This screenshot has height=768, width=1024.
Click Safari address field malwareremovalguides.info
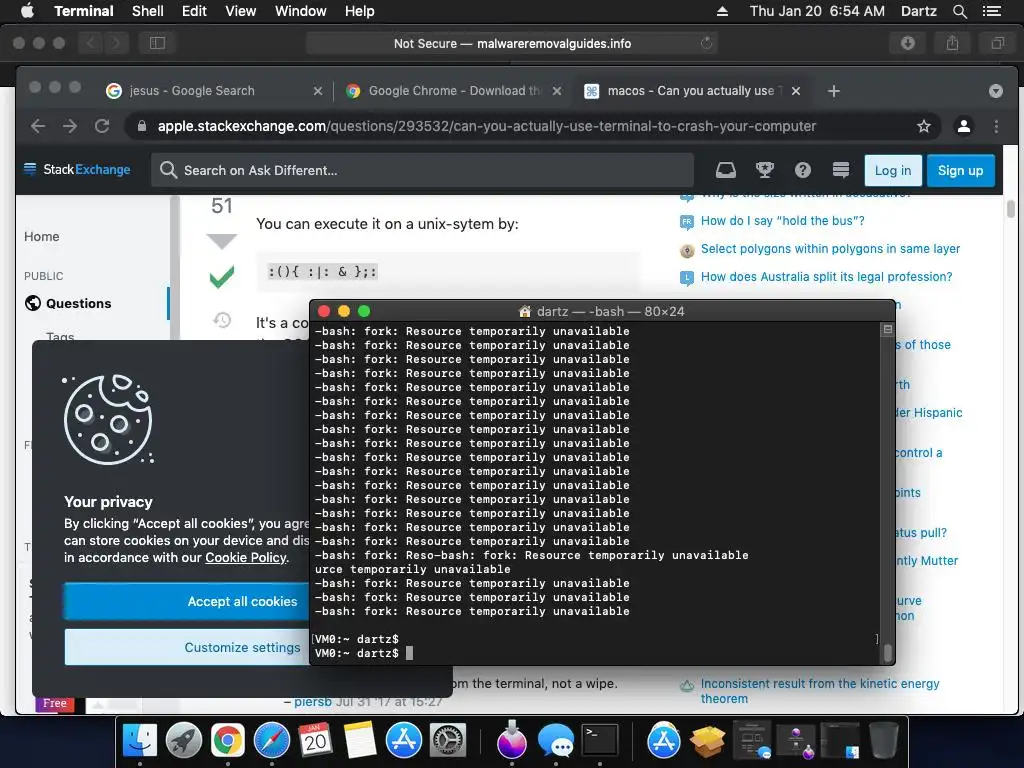pos(512,43)
